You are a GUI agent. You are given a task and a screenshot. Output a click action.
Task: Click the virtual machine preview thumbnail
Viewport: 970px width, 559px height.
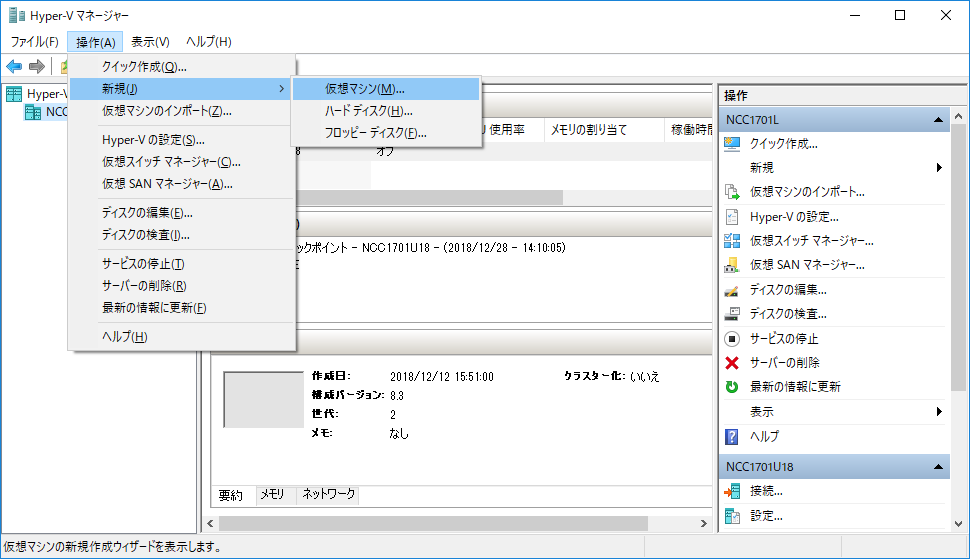coord(264,399)
